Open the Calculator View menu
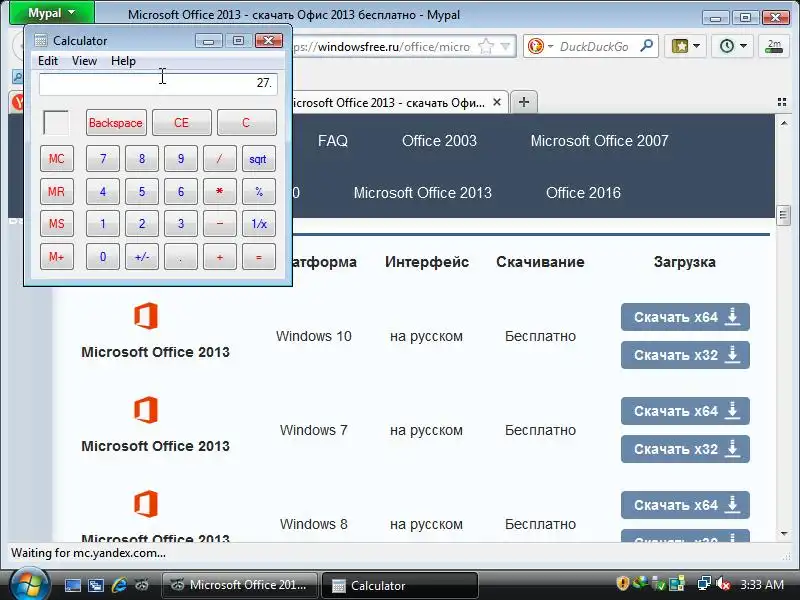The height and width of the screenshot is (600, 800). (84, 61)
